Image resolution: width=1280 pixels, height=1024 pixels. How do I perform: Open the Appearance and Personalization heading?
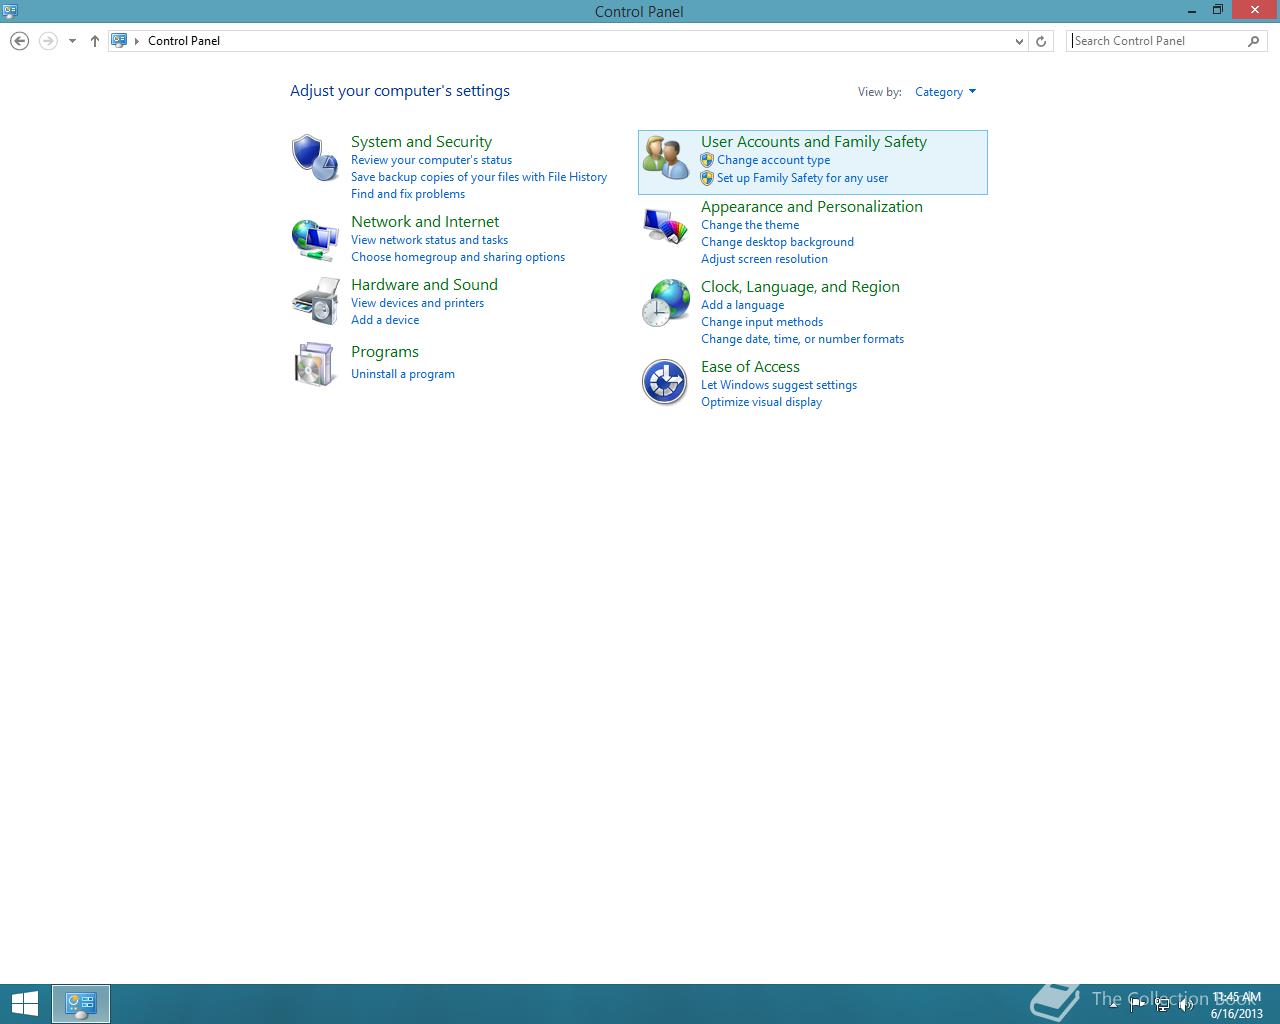click(x=812, y=207)
